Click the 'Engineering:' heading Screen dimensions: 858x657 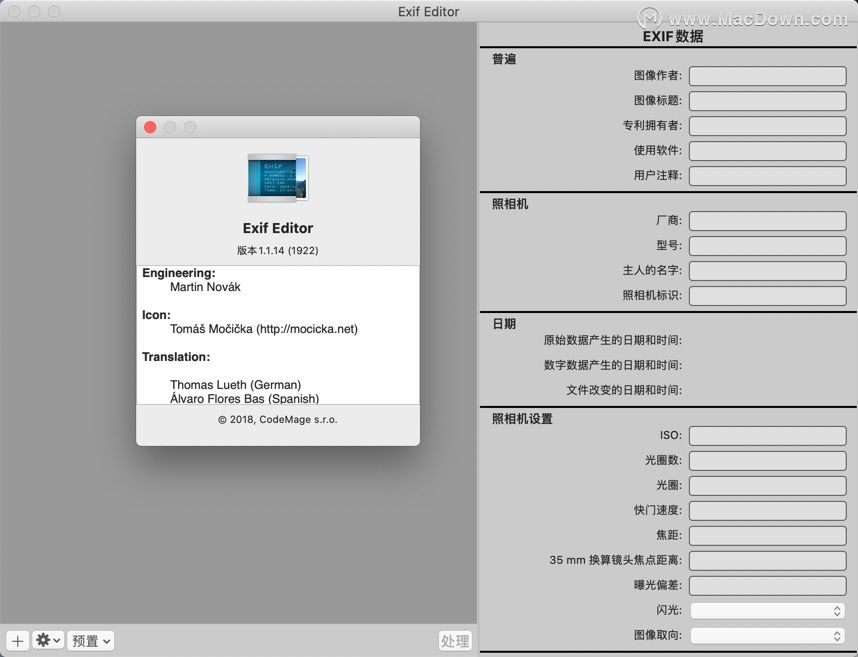click(x=179, y=273)
